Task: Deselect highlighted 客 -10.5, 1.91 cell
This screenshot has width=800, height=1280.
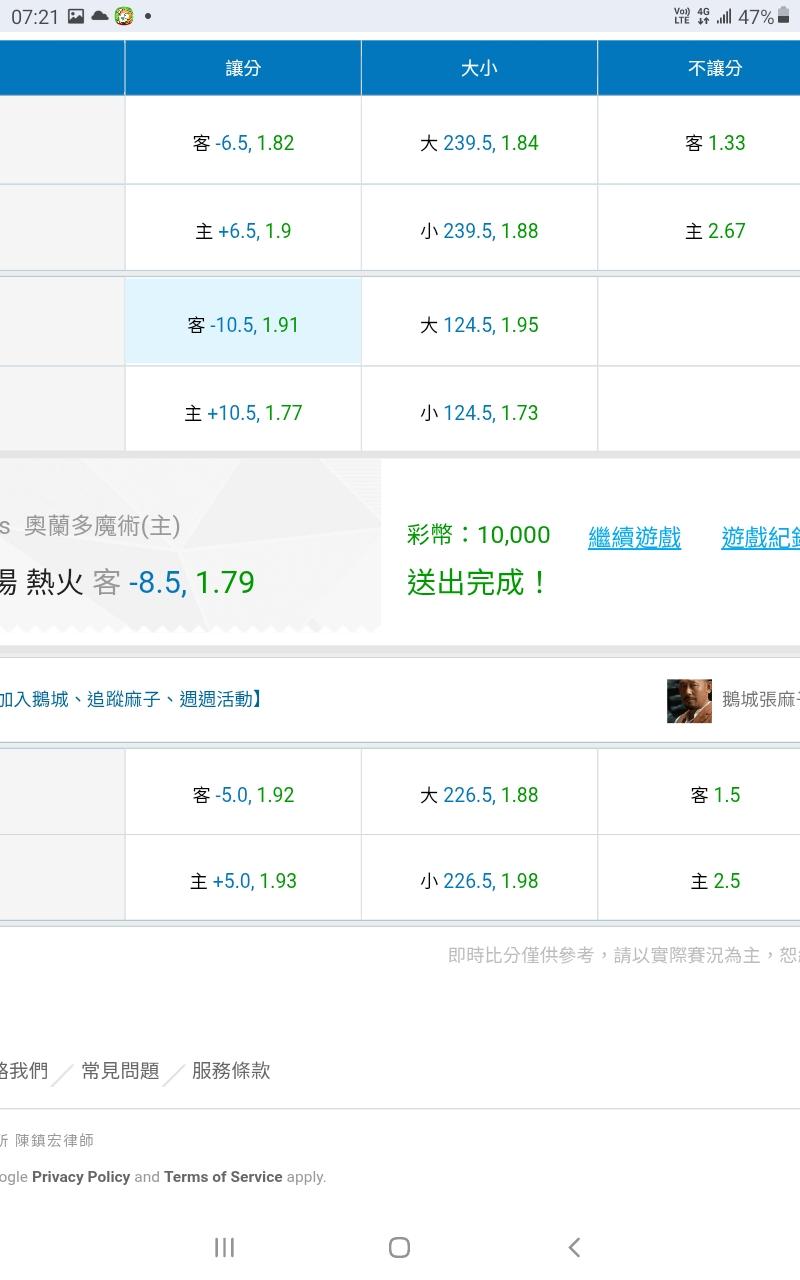Action: coord(243,325)
